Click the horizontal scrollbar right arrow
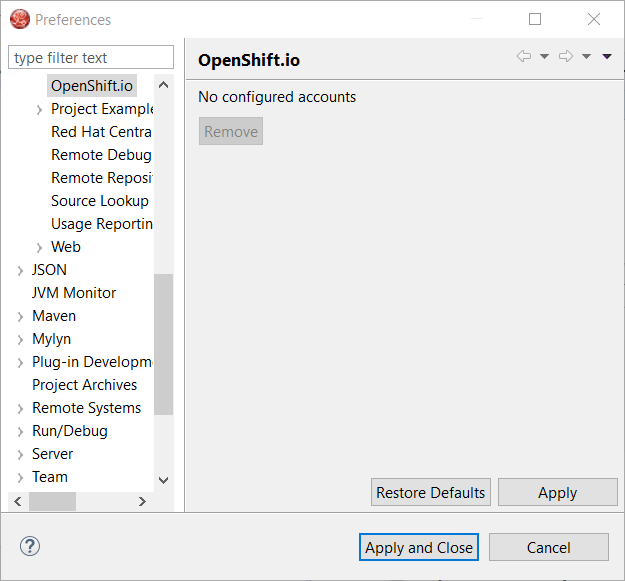 pos(142,501)
